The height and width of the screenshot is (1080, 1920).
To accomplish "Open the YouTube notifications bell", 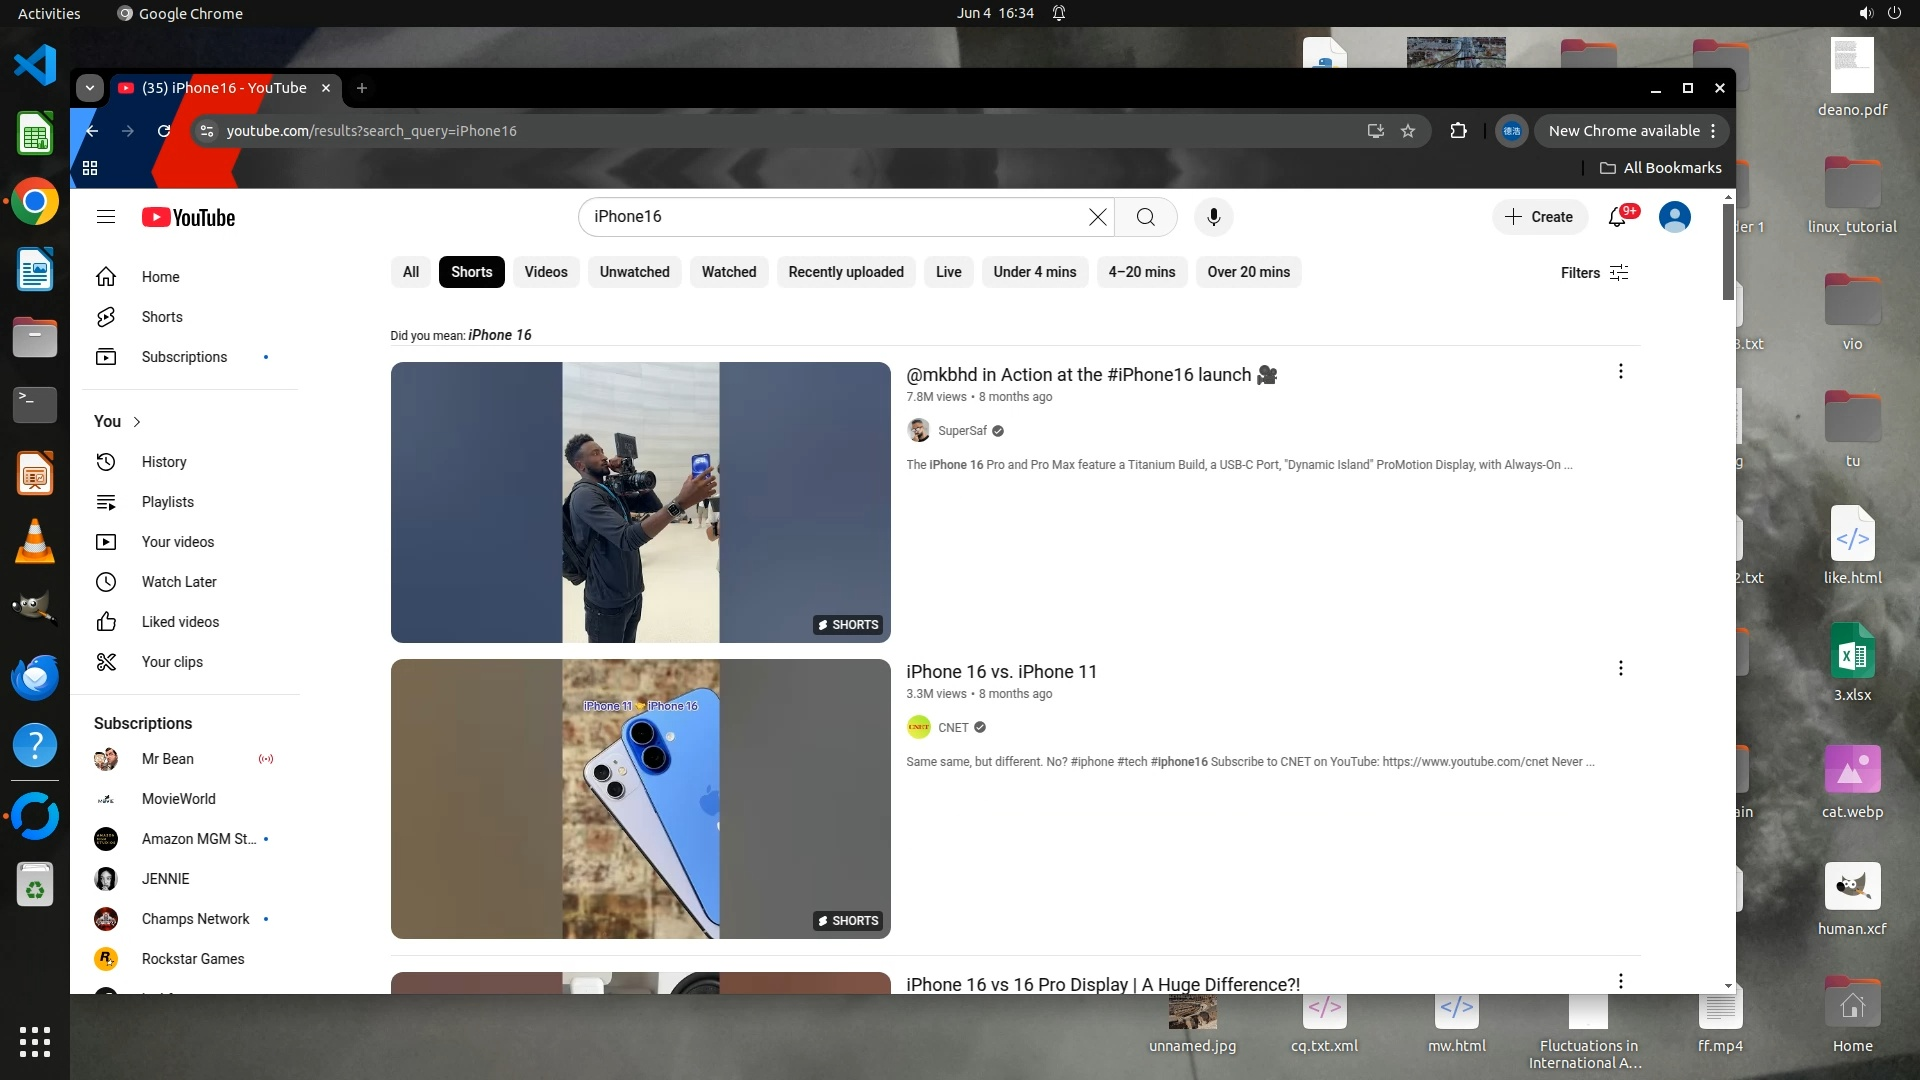I will [x=1617, y=217].
